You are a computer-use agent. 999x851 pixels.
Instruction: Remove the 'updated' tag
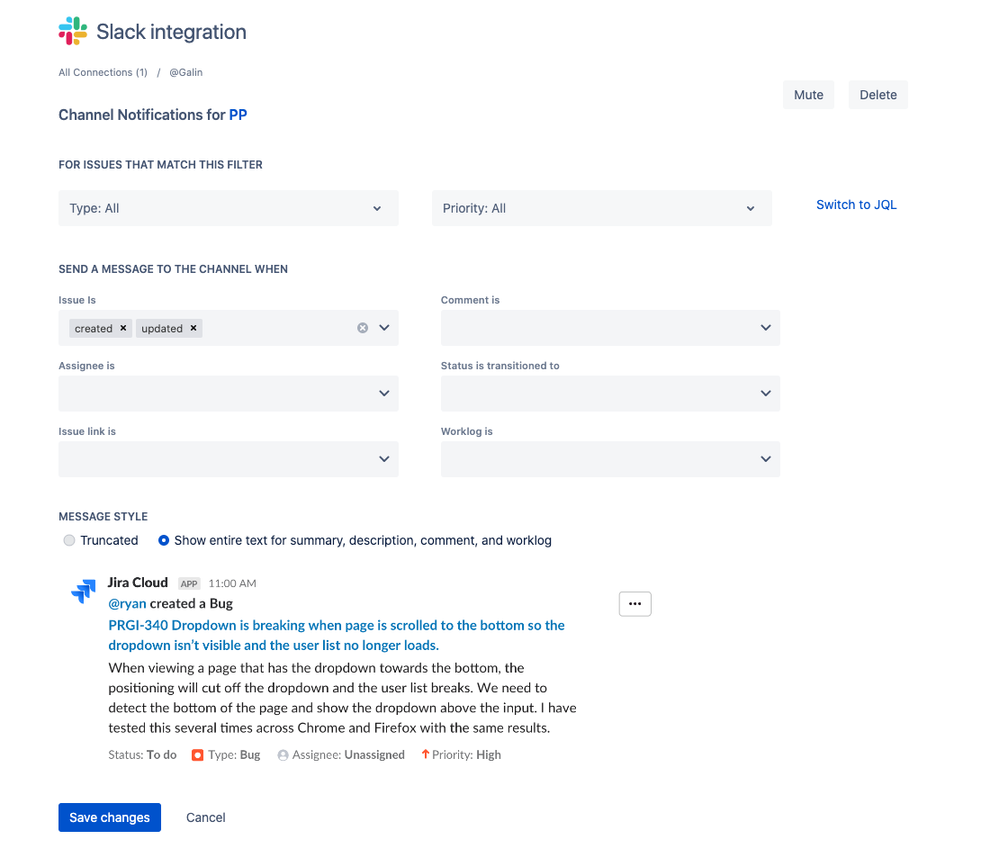click(x=193, y=328)
